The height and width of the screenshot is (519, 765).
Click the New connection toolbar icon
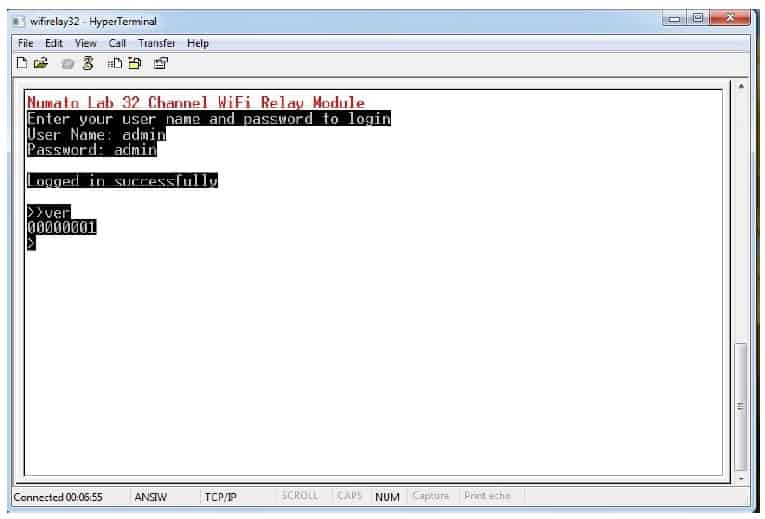click(x=24, y=63)
